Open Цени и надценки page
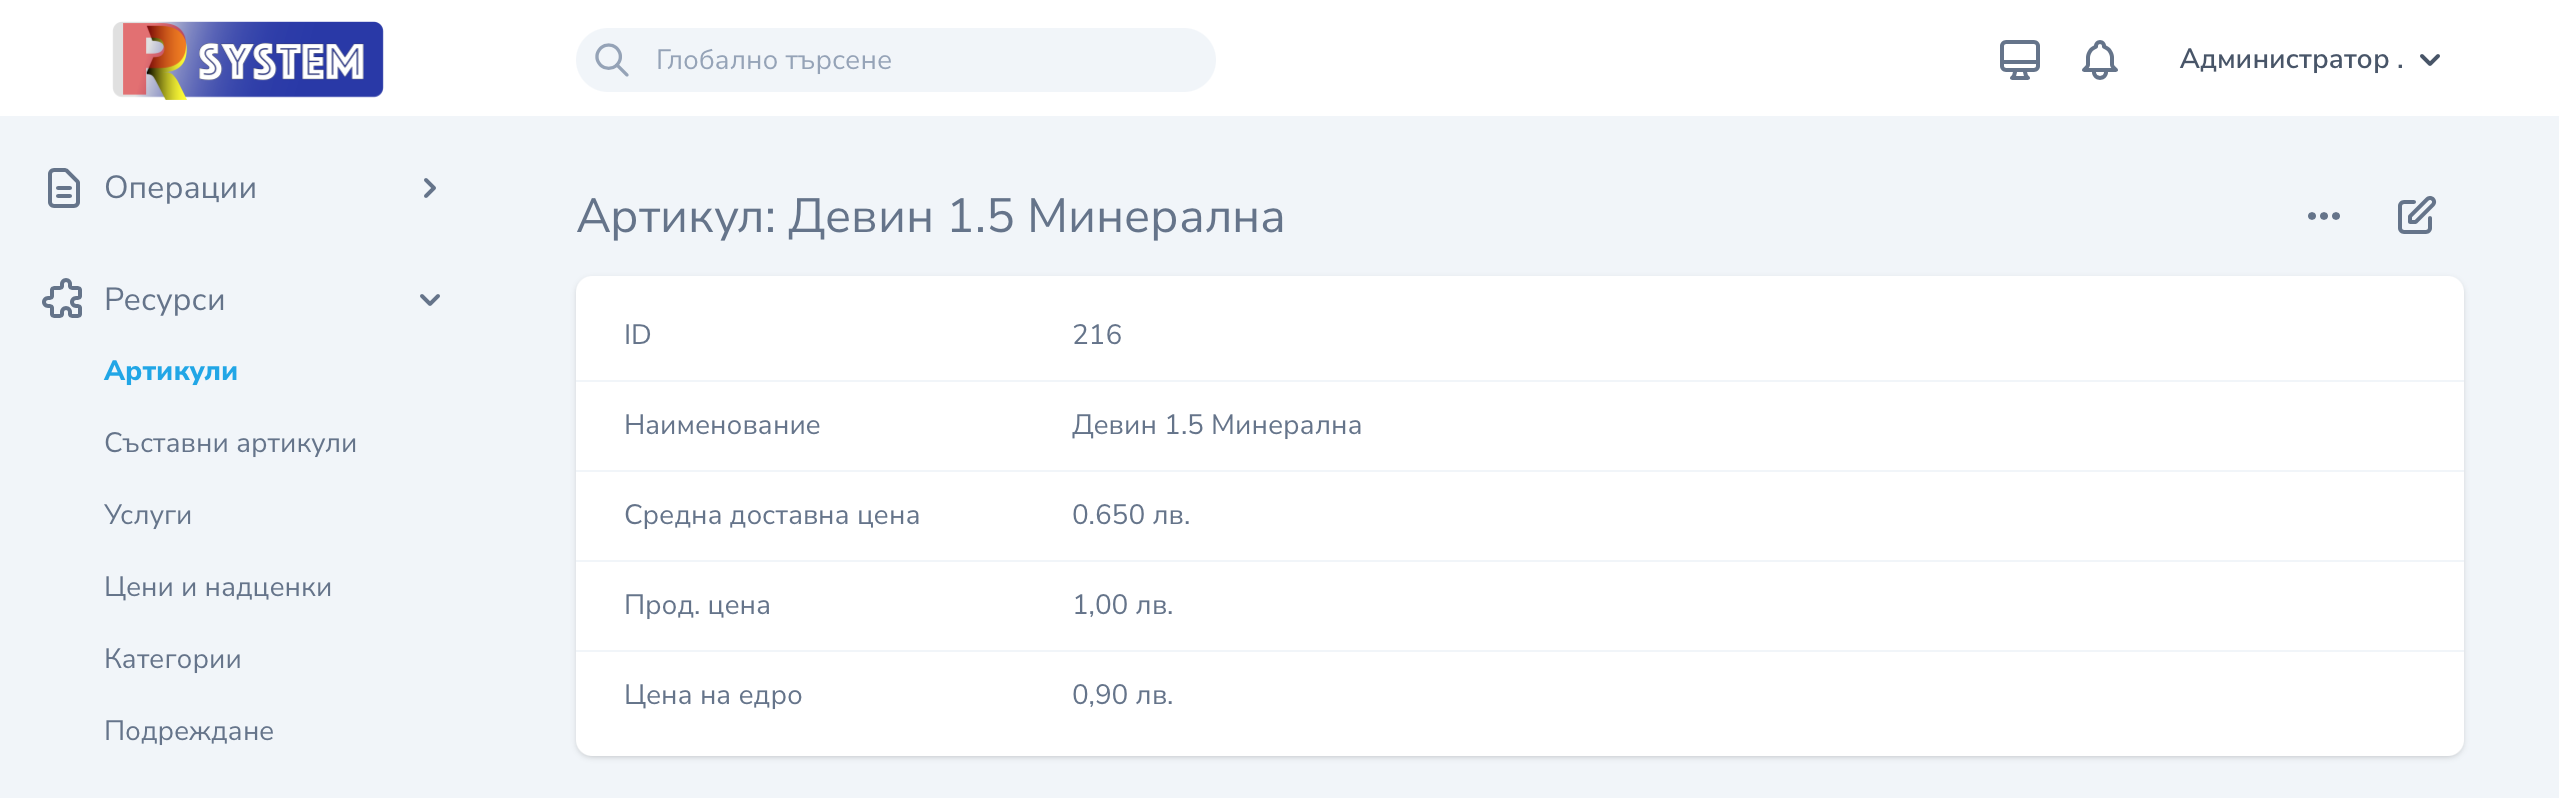This screenshot has height=798, width=2560. (x=218, y=587)
